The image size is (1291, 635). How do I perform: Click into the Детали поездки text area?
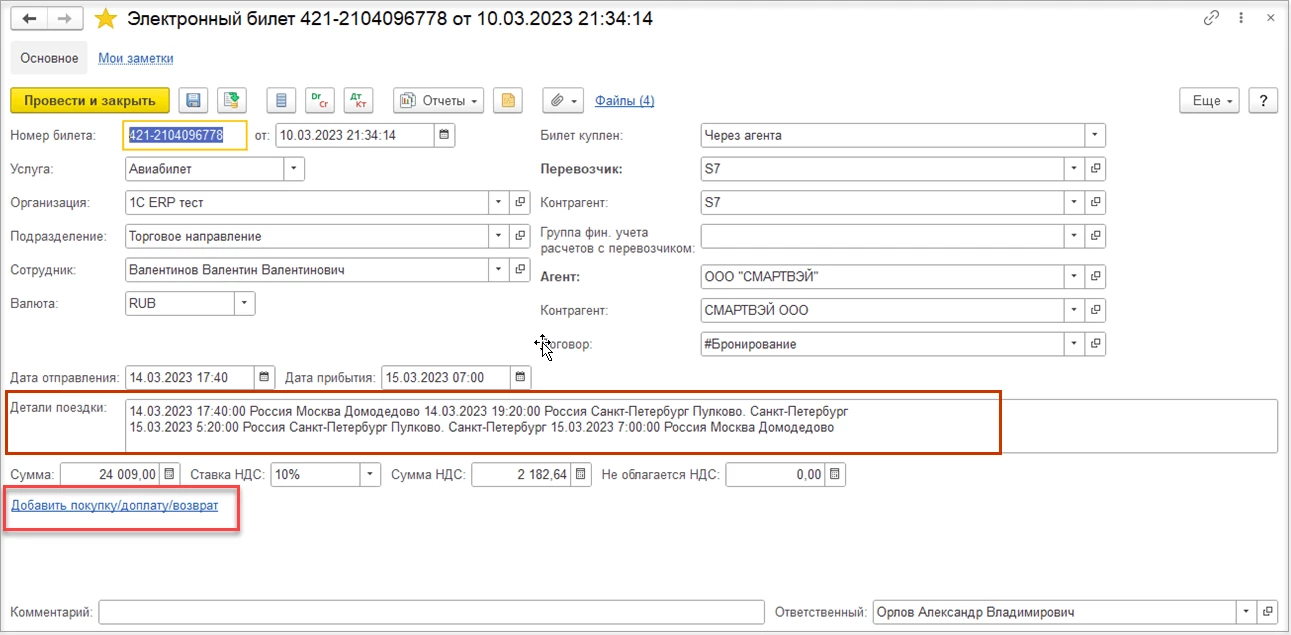point(702,426)
